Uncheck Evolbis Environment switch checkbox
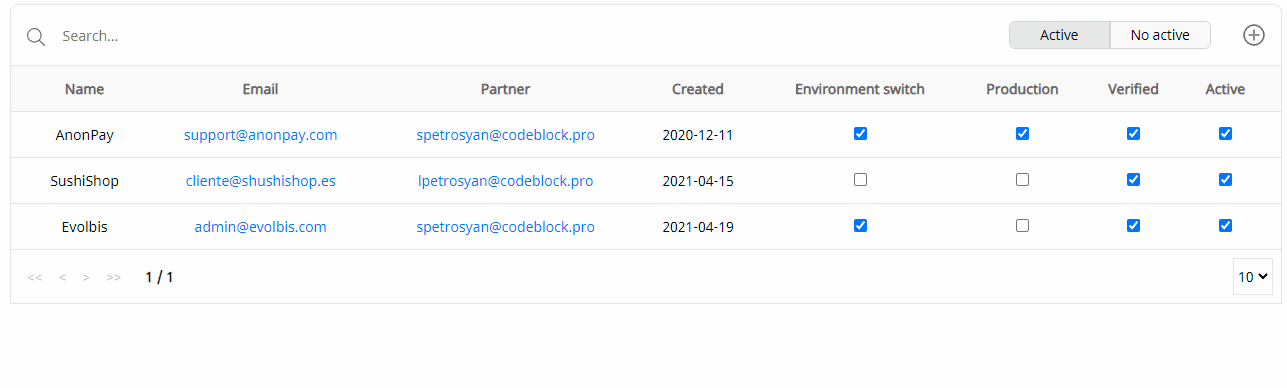 (x=860, y=226)
